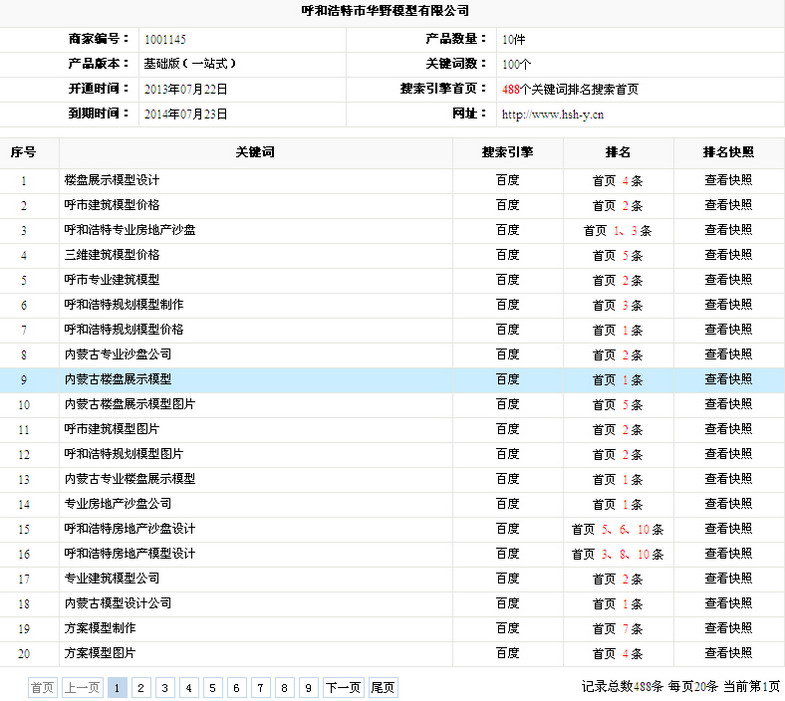Select keyword 呼市建筑模型价格

112,205
